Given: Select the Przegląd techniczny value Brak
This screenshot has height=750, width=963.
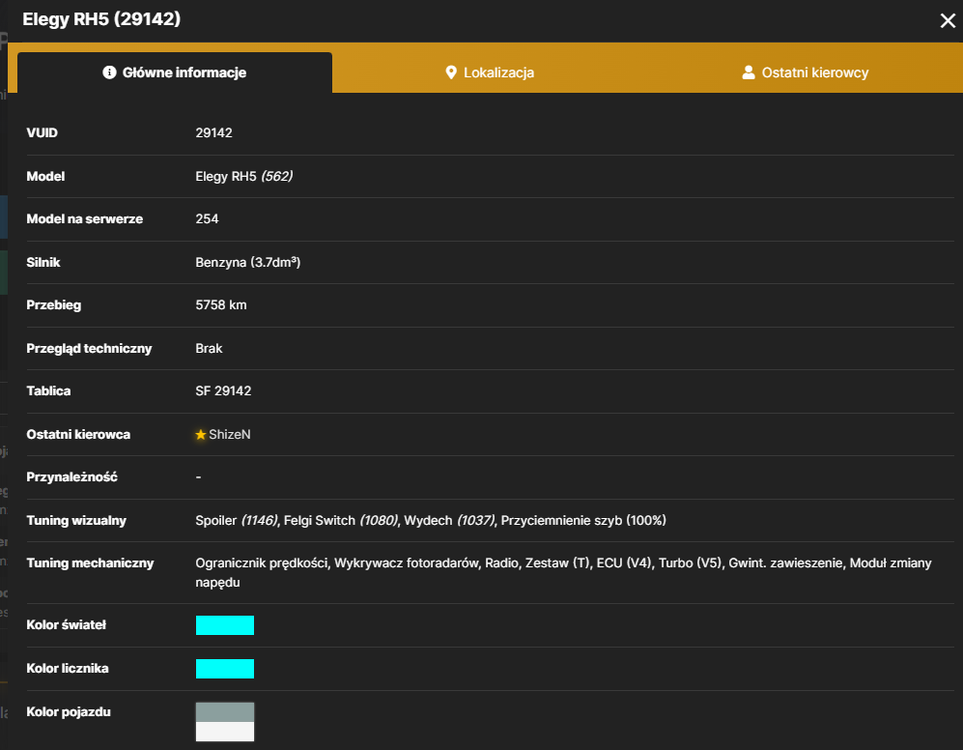Looking at the screenshot, I should (x=209, y=349).
